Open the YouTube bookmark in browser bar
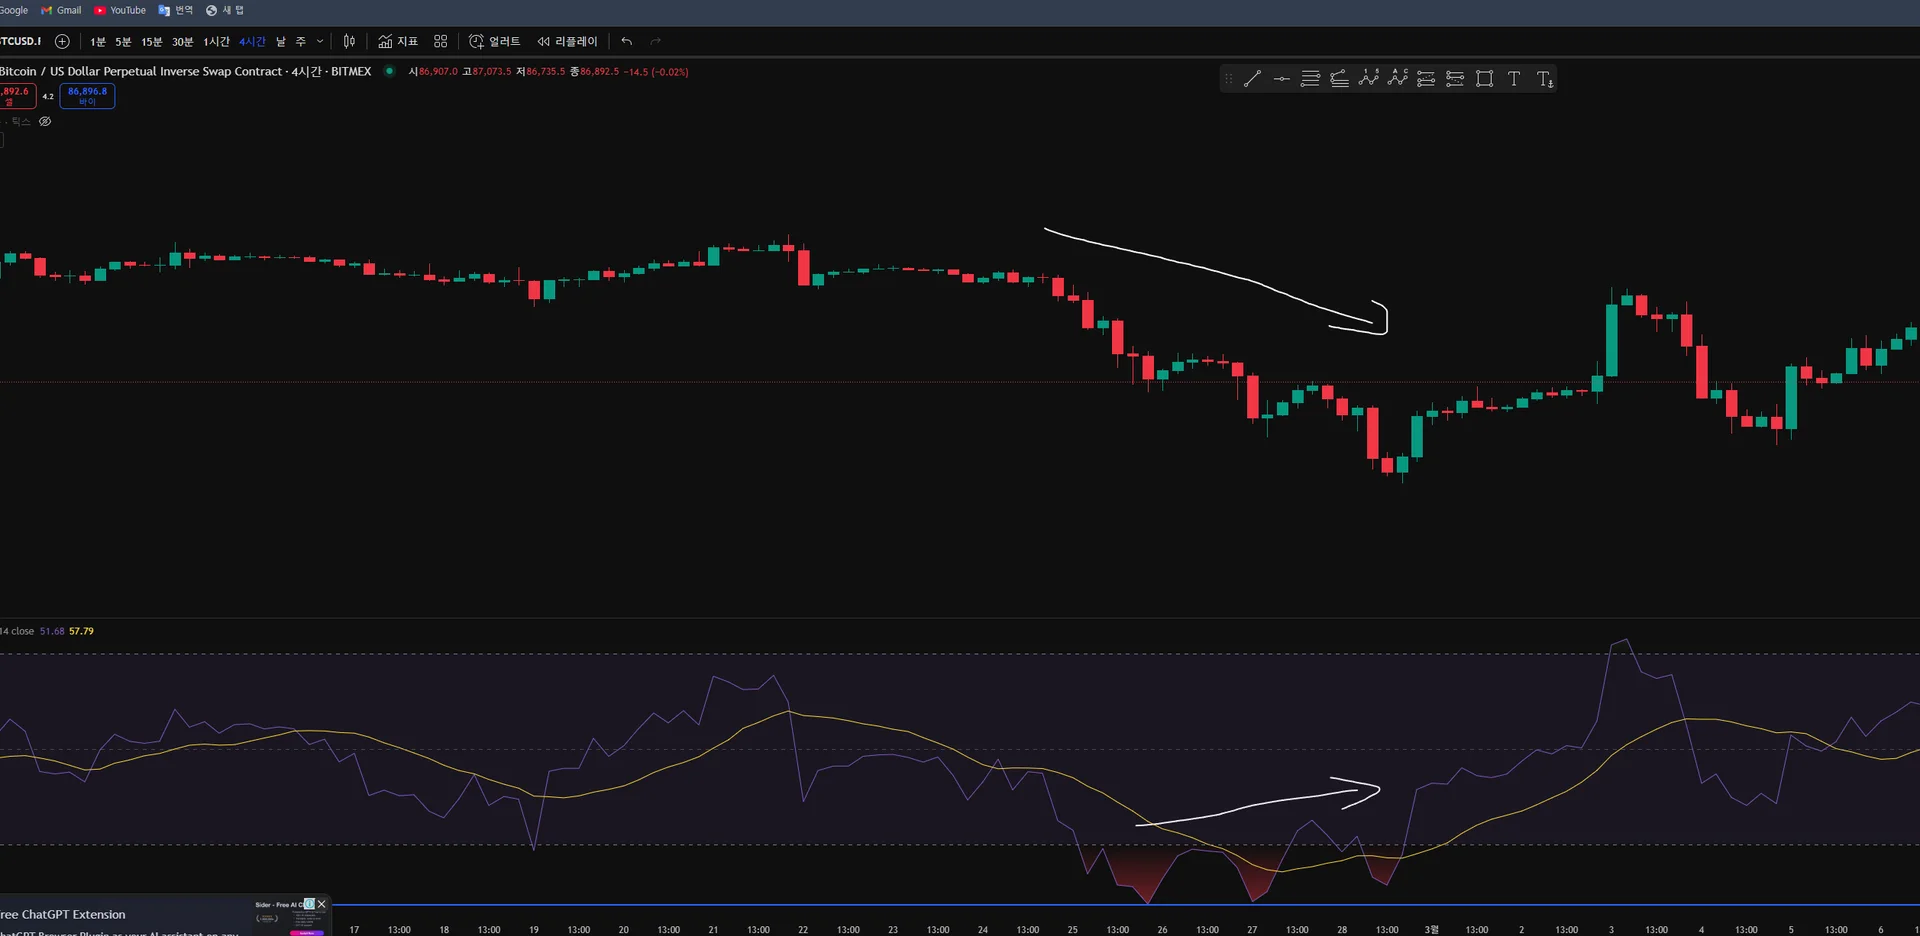This screenshot has height=936, width=1920. point(120,10)
